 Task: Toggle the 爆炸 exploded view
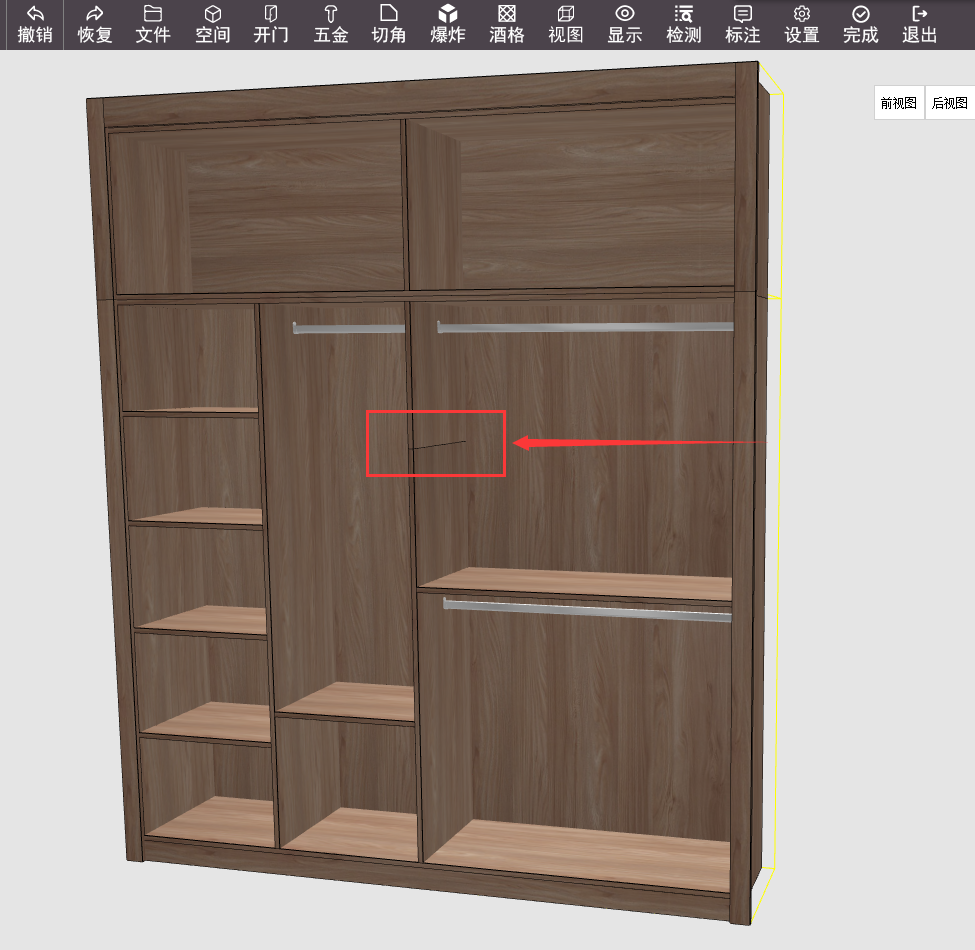(448, 24)
